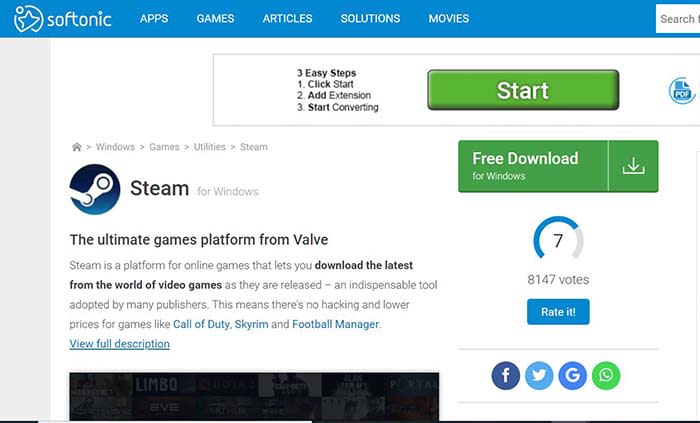Click the download arrow icon

[633, 166]
